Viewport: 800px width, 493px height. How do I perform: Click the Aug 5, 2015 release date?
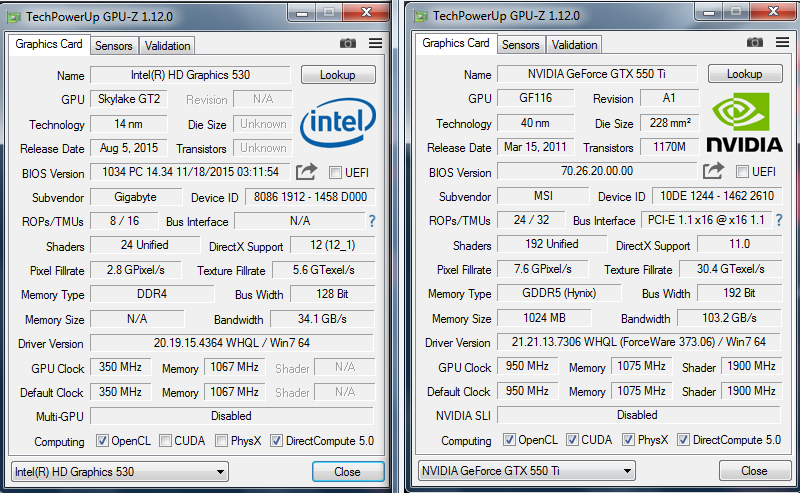(129, 148)
